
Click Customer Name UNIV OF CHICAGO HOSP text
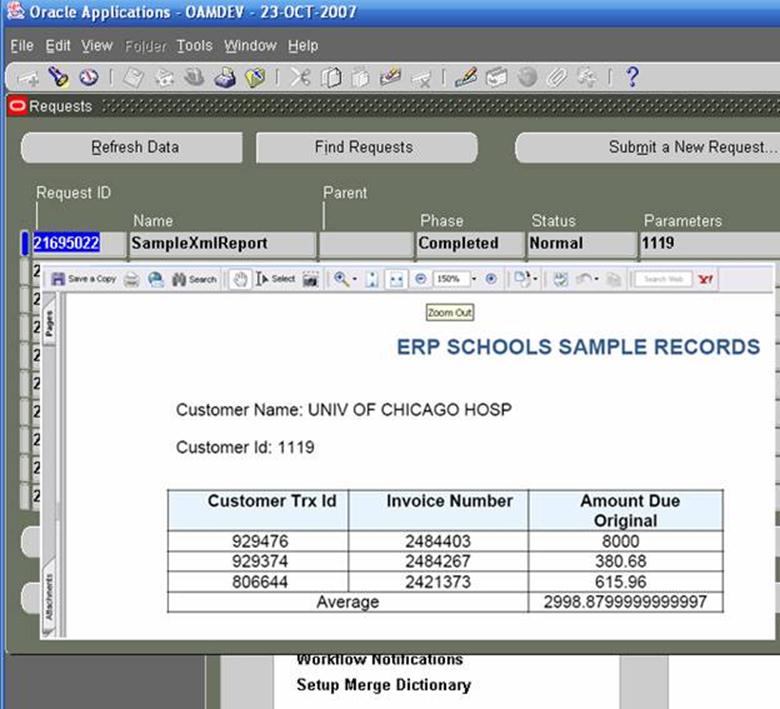pos(344,410)
